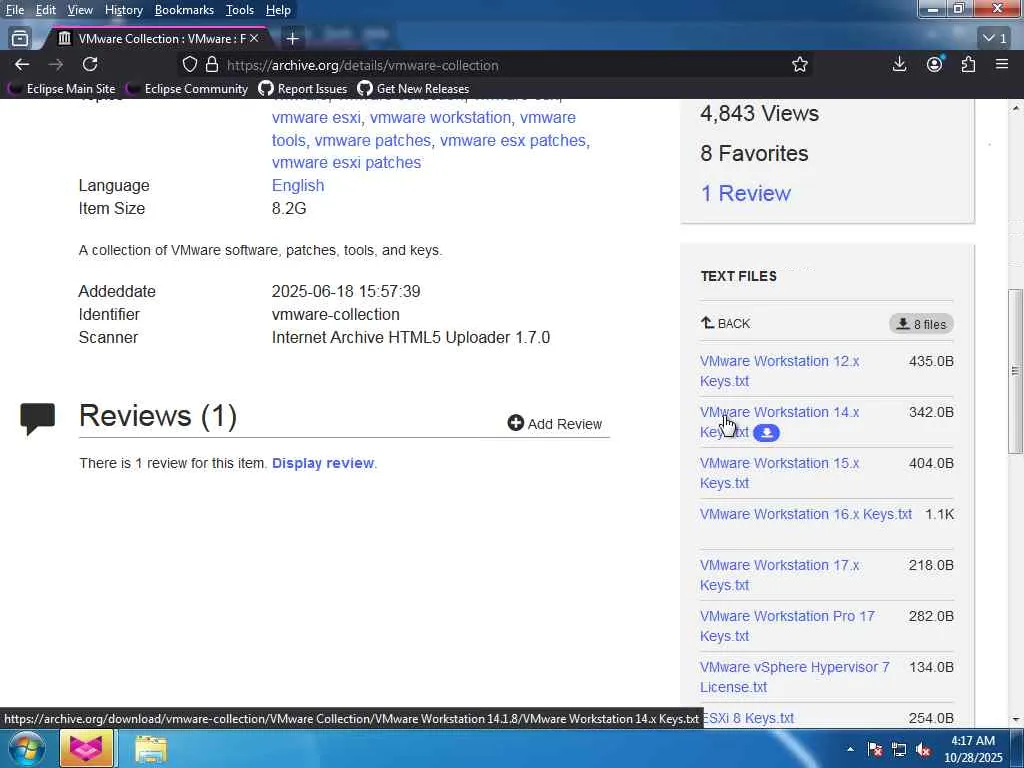Screen dimensions: 1024x768
Task: Click the scrollbar up arrow
Action: (1016, 106)
